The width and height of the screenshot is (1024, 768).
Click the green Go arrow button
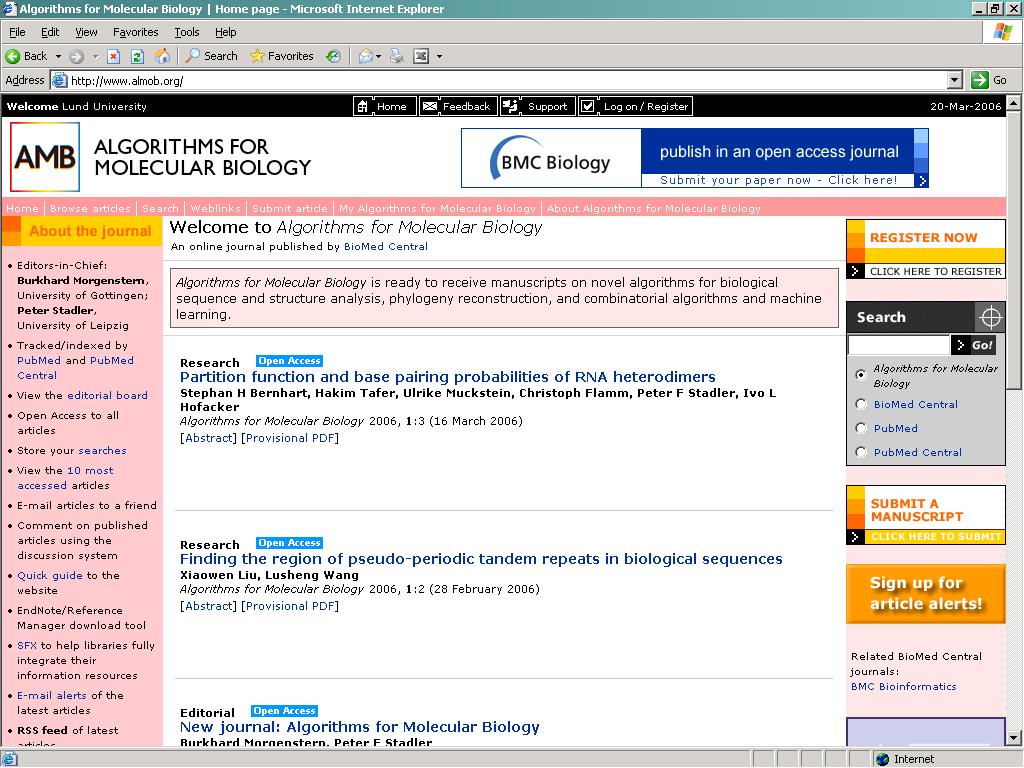pos(980,80)
